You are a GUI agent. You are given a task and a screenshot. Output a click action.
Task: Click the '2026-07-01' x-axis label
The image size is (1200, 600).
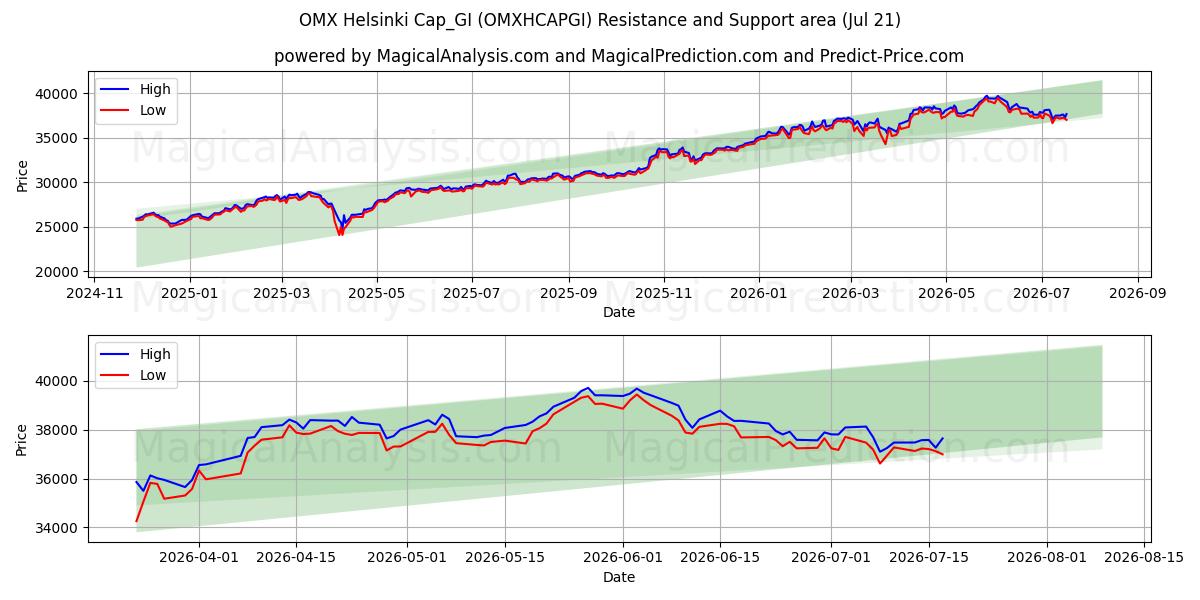tap(832, 559)
